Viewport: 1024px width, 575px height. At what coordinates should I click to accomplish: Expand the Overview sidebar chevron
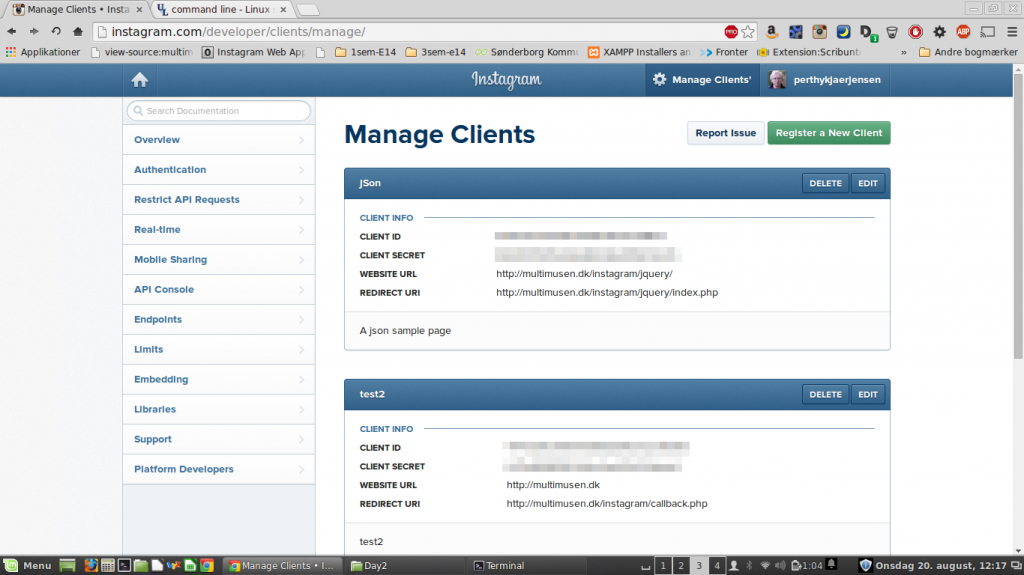pyautogui.click(x=301, y=140)
